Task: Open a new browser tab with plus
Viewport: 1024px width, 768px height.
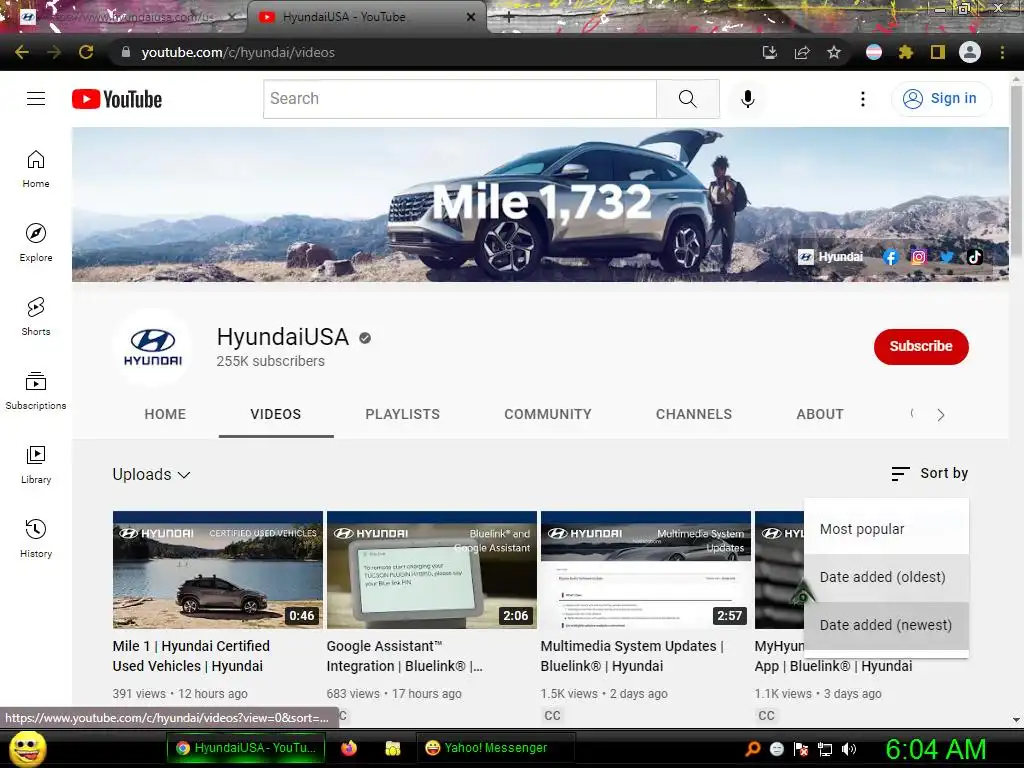Action: (509, 17)
